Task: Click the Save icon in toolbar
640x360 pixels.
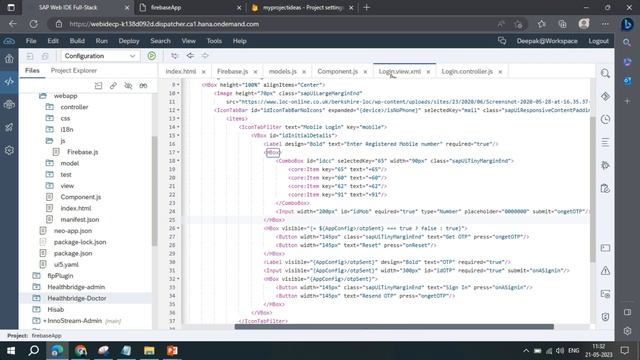Action: coord(30,56)
